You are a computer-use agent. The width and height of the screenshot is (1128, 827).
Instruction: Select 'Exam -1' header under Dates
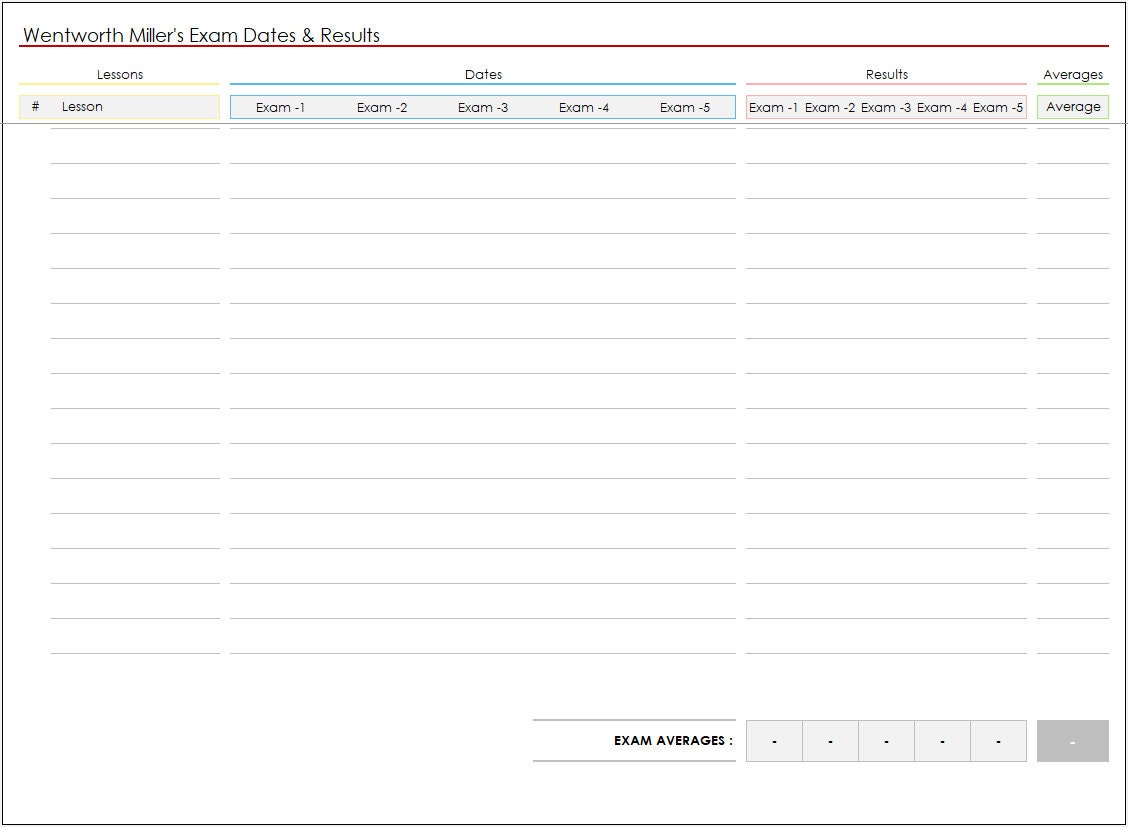281,107
